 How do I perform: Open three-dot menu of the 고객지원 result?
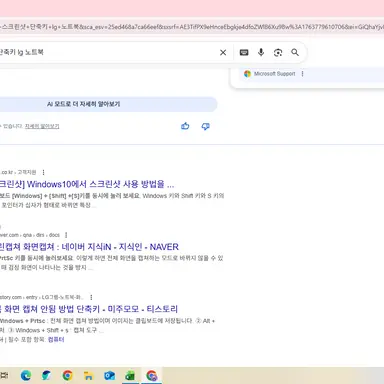pyautogui.click(x=43, y=172)
